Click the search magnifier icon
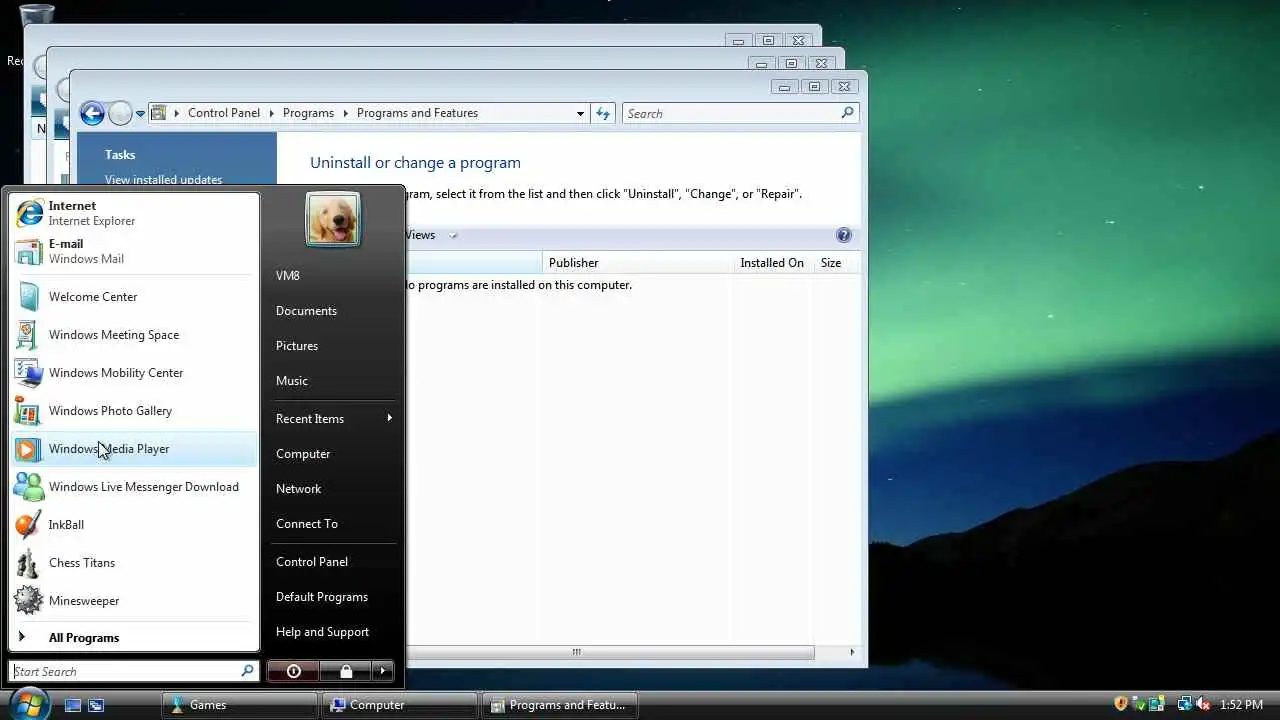The height and width of the screenshot is (720, 1280). pos(847,113)
